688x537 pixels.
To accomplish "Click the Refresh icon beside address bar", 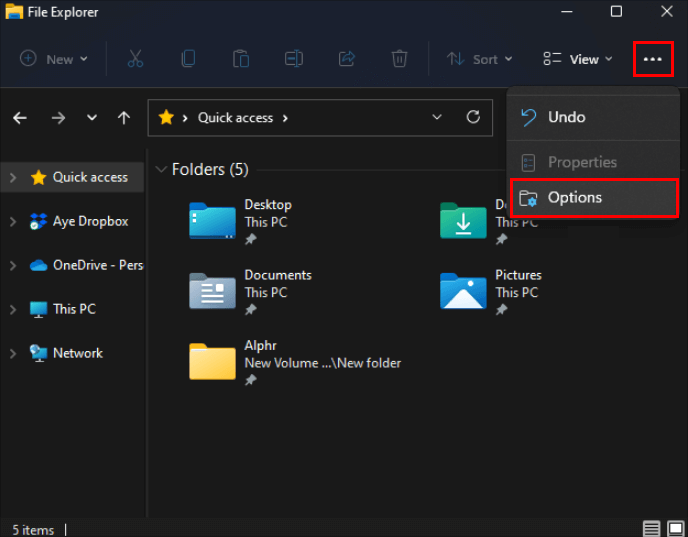I will (473, 117).
